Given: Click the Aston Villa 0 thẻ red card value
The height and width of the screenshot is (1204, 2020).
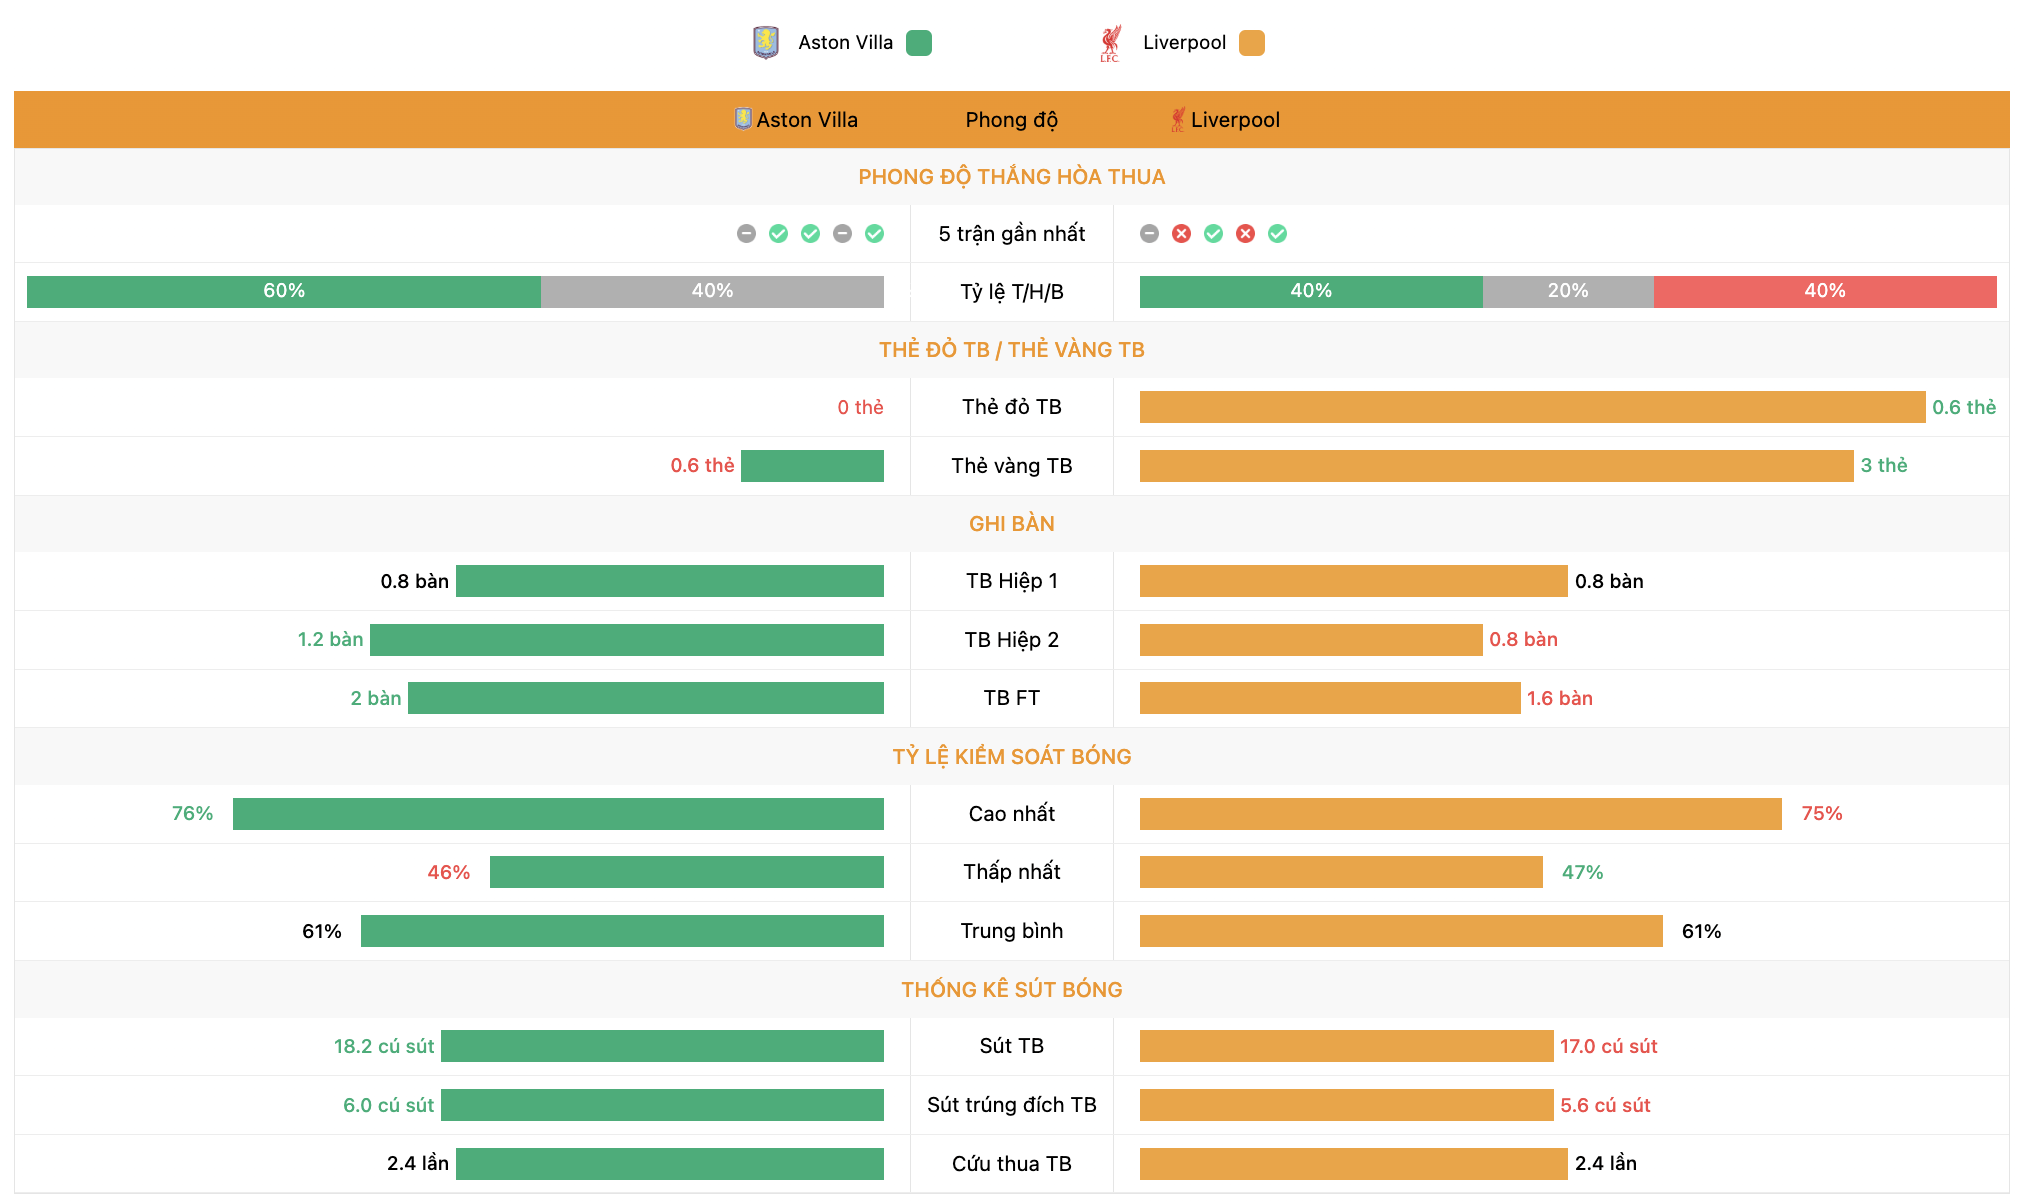Looking at the screenshot, I should [860, 407].
